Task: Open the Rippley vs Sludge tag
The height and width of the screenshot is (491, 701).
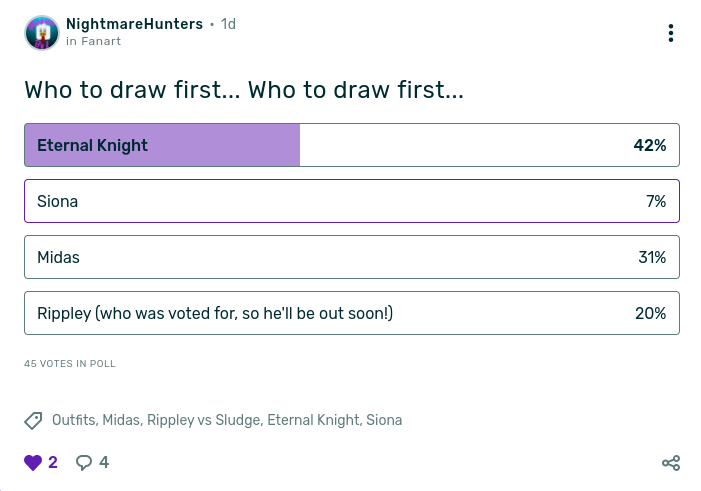Action: [202, 420]
